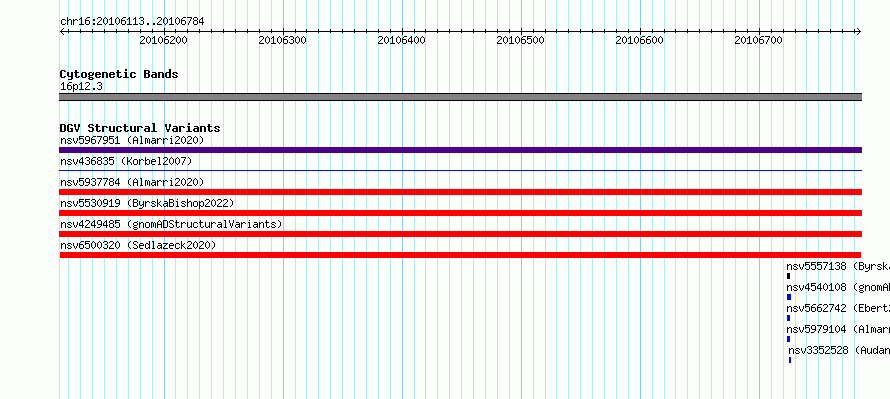Click the DGV Structural Variants track title
Viewport: 890px width, 399px height.
(140, 128)
